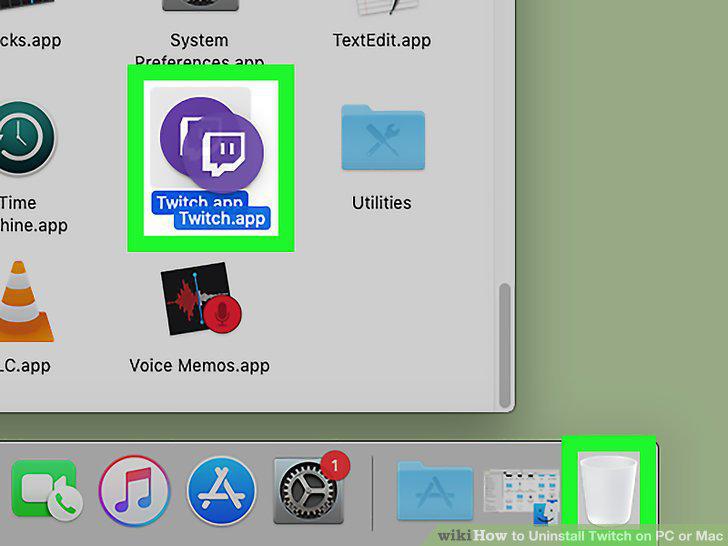Select the Voice Memos app icon

pos(201,299)
